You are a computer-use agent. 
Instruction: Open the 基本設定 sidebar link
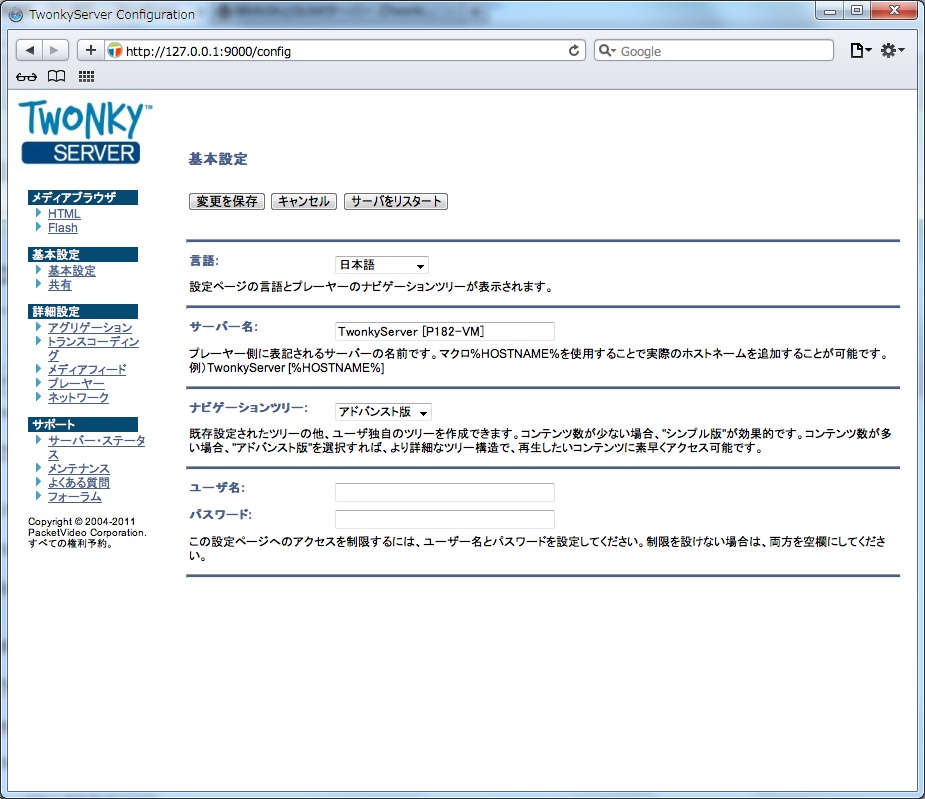[71, 271]
